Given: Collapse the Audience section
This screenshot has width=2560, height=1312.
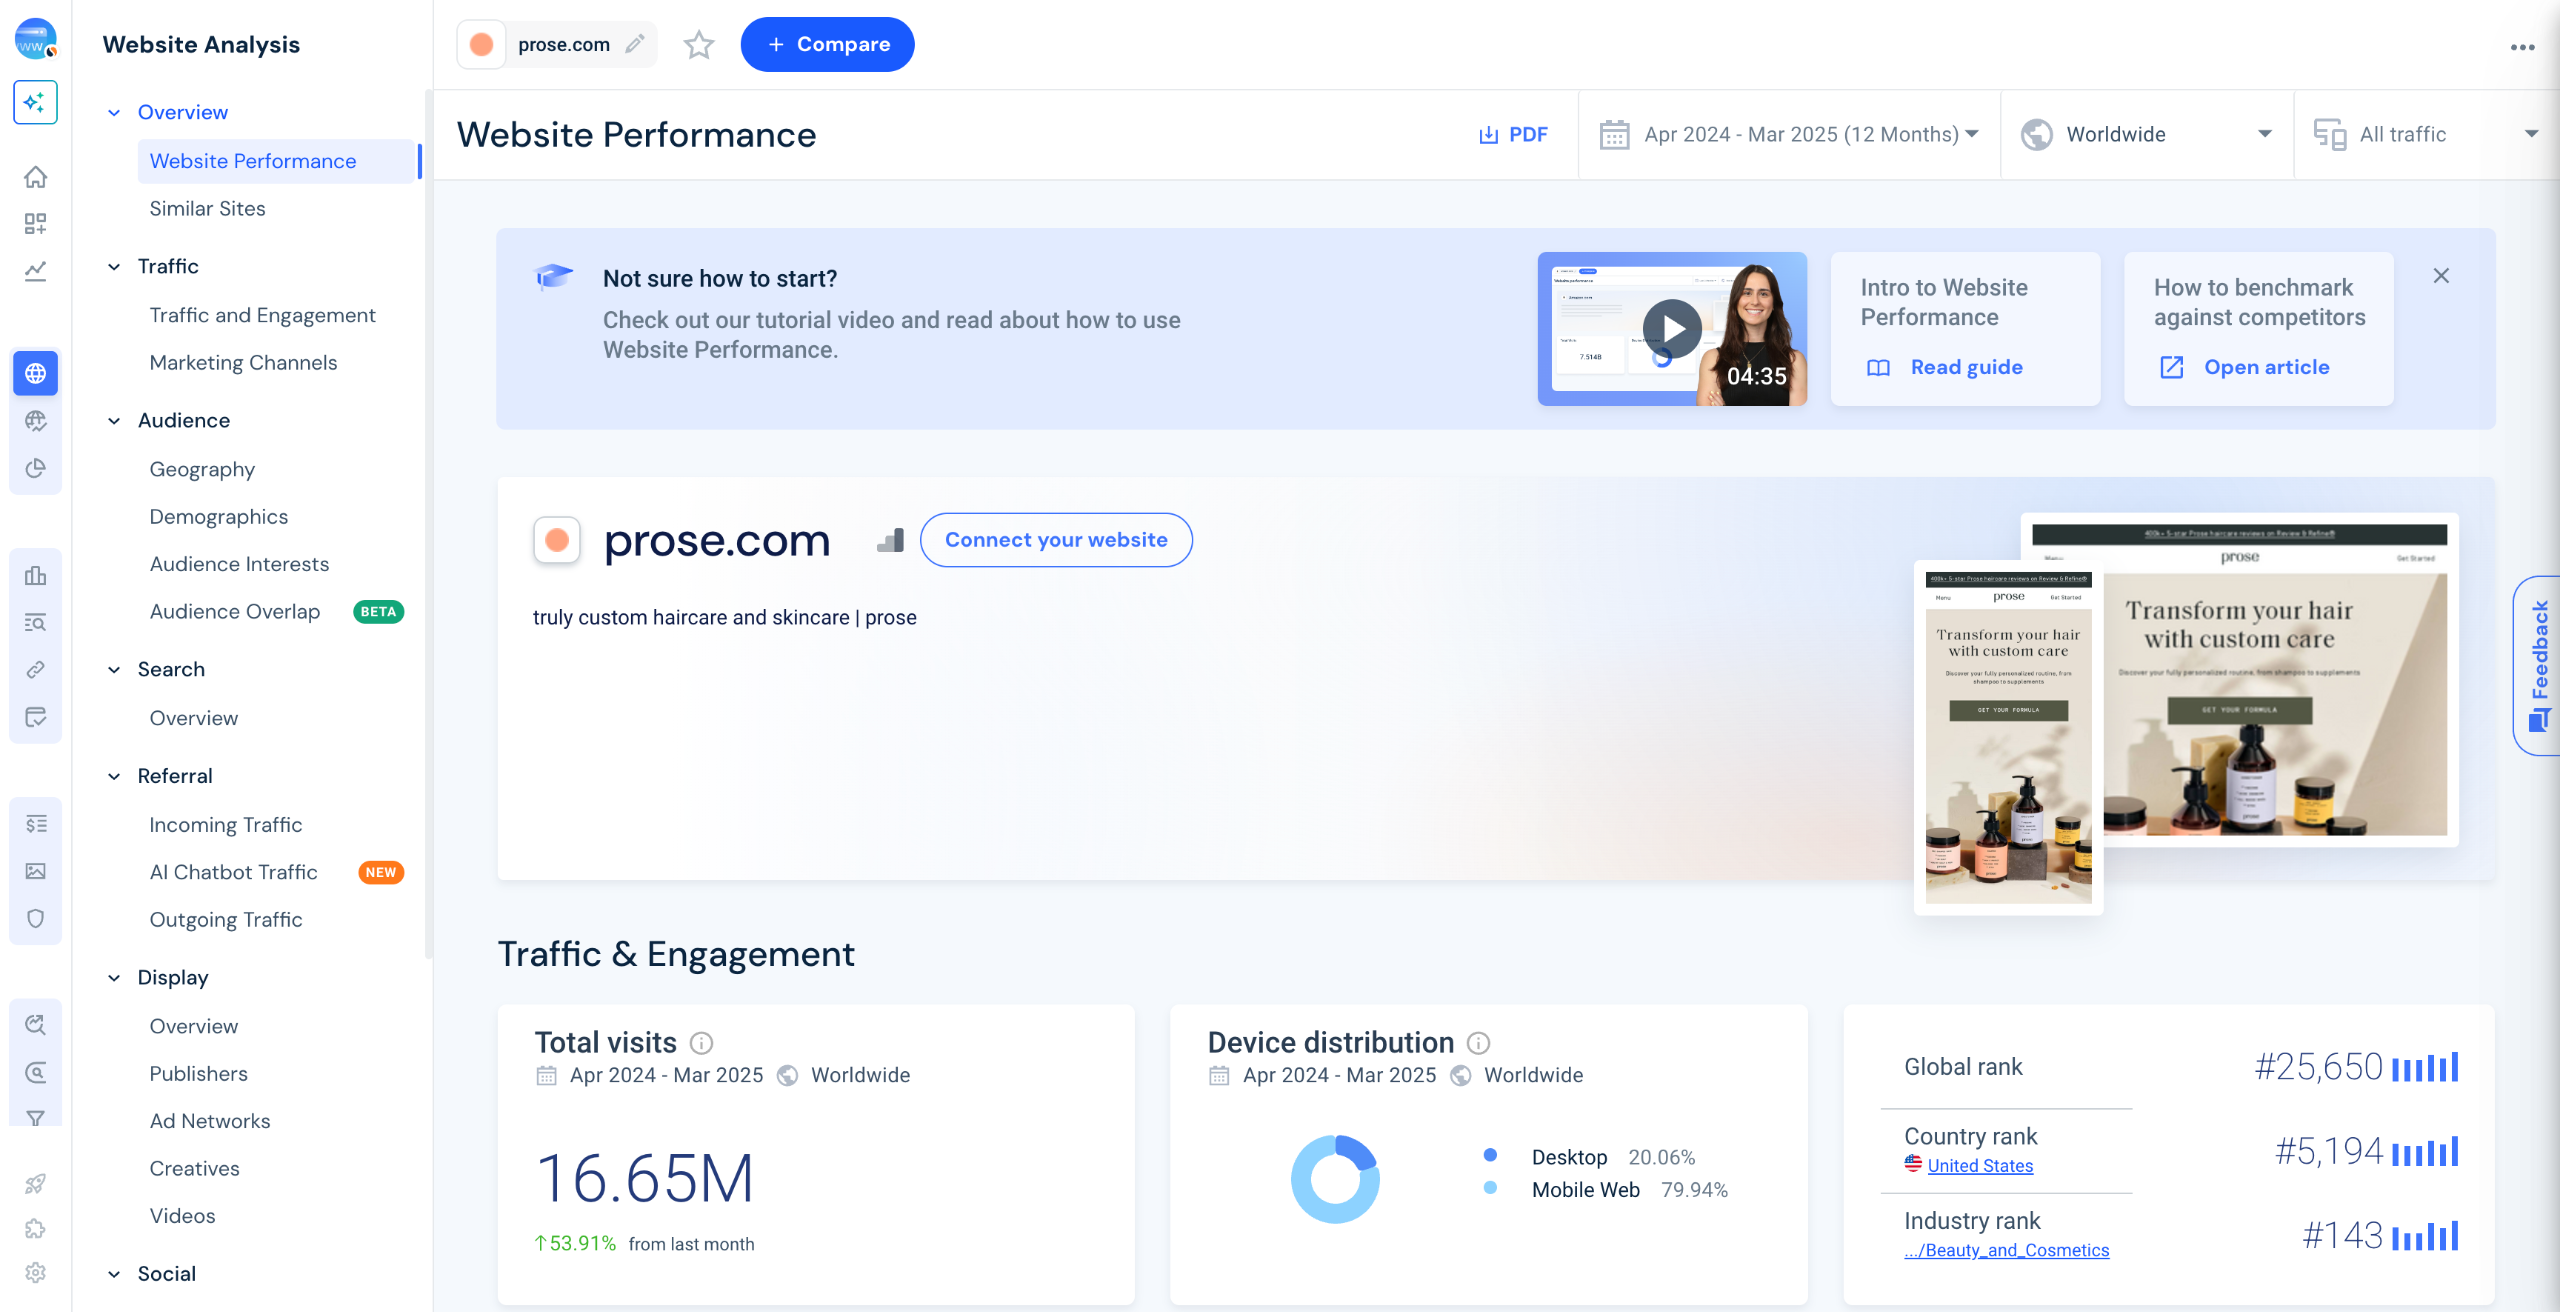Looking at the screenshot, I should (x=114, y=421).
